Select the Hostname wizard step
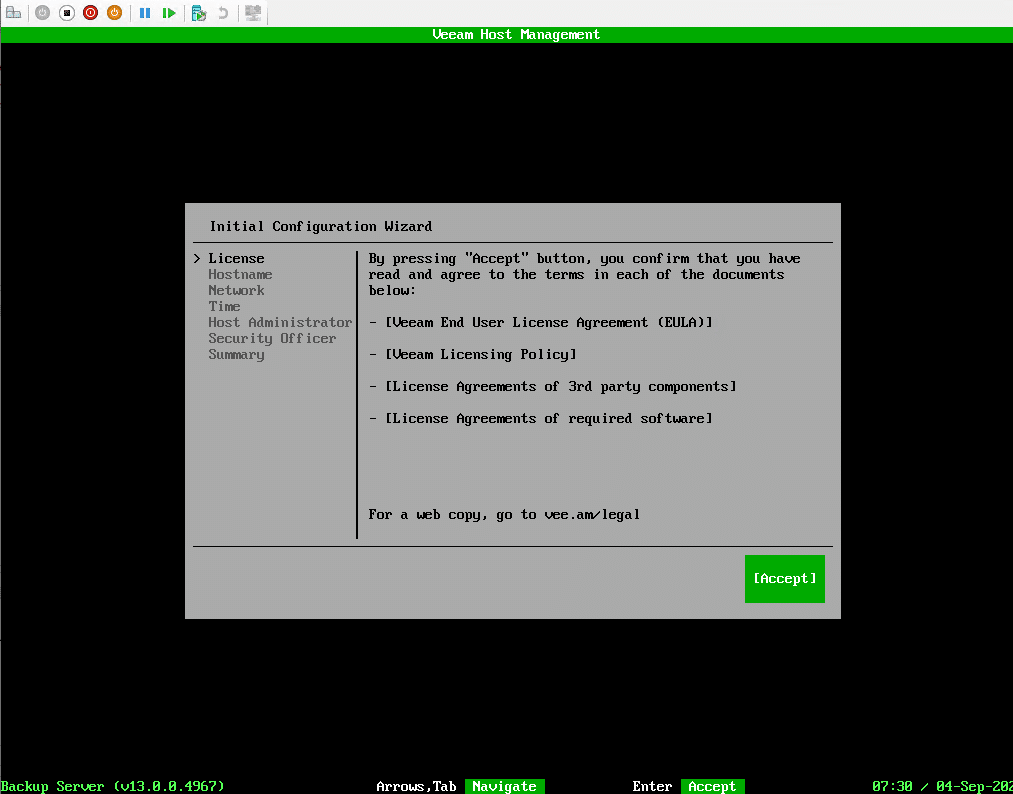Image resolution: width=1013 pixels, height=794 pixels. click(240, 274)
